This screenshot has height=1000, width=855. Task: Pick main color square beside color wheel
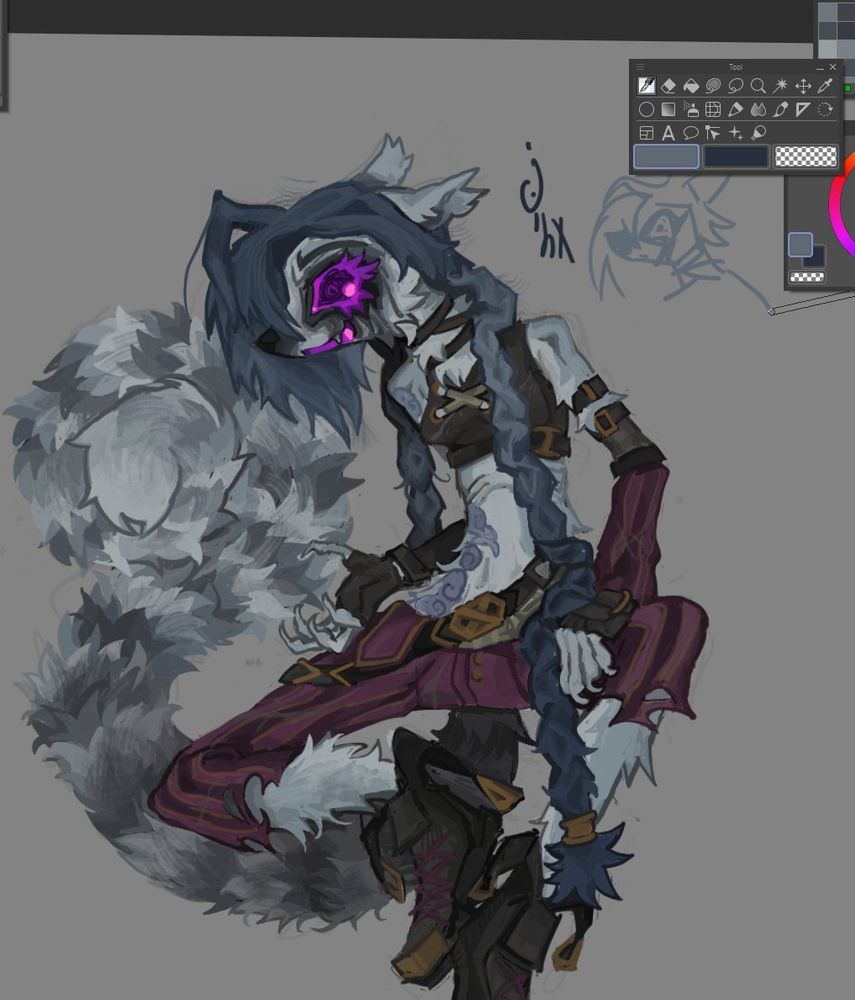[x=800, y=244]
